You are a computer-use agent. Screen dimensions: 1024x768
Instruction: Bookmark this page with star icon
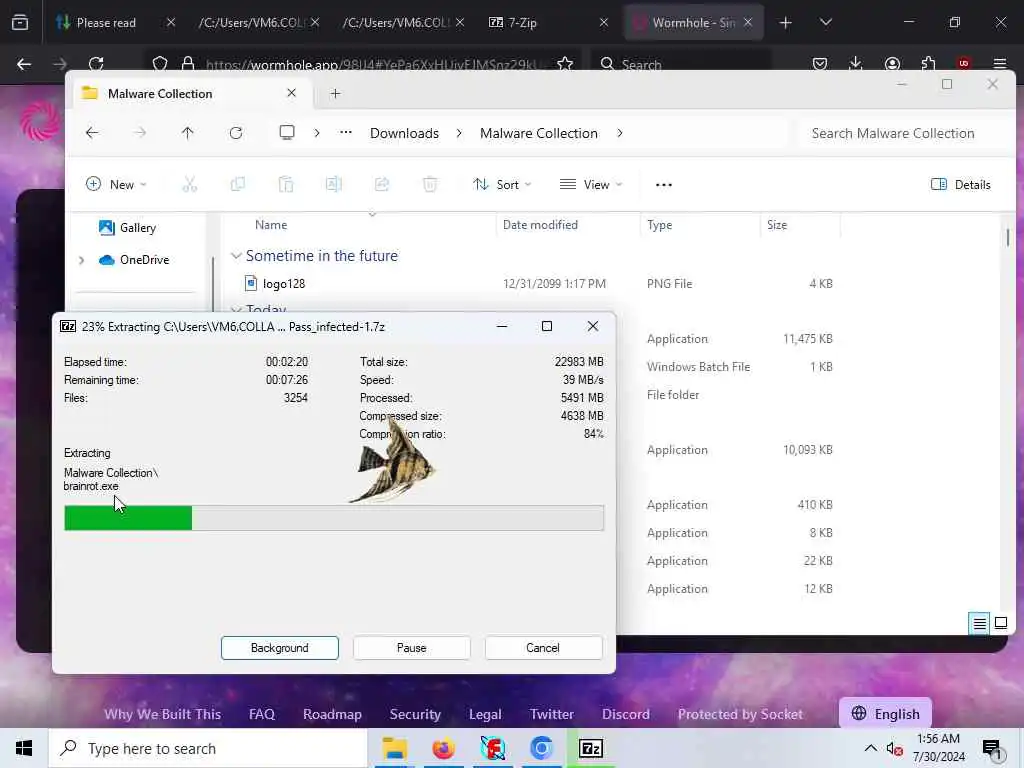click(565, 64)
